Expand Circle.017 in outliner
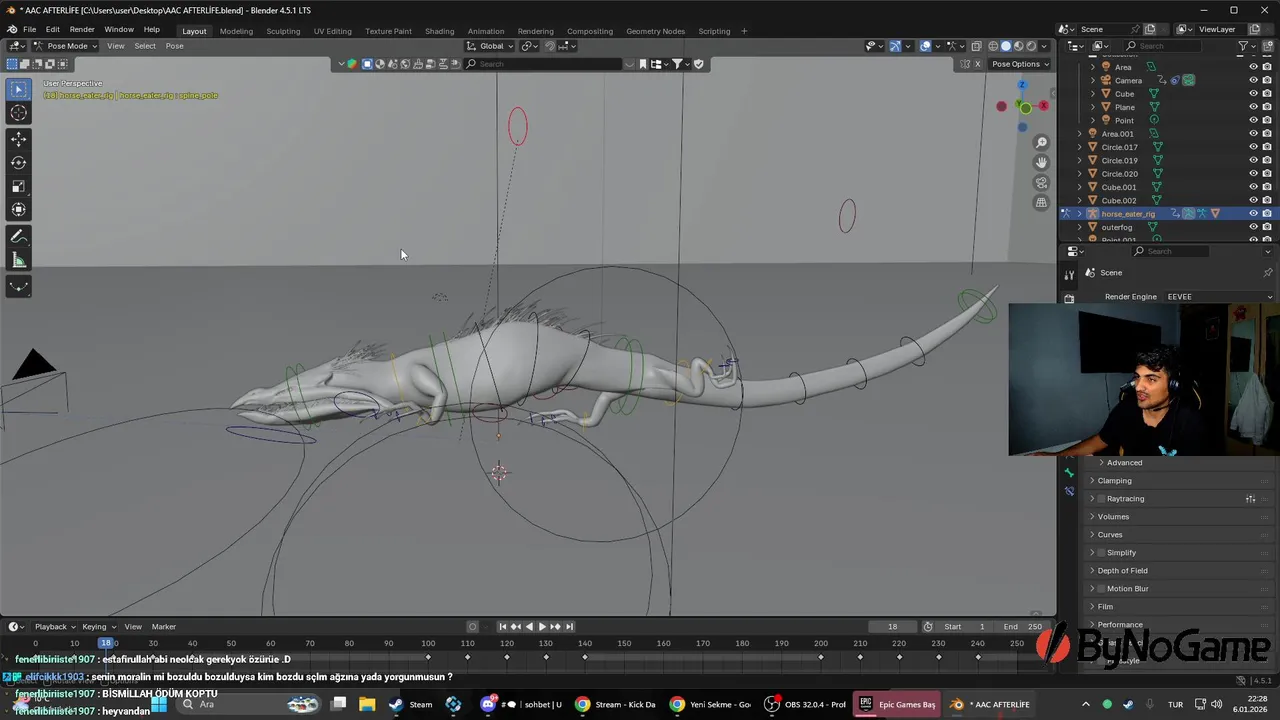The width and height of the screenshot is (1280, 720). pos(1079,147)
